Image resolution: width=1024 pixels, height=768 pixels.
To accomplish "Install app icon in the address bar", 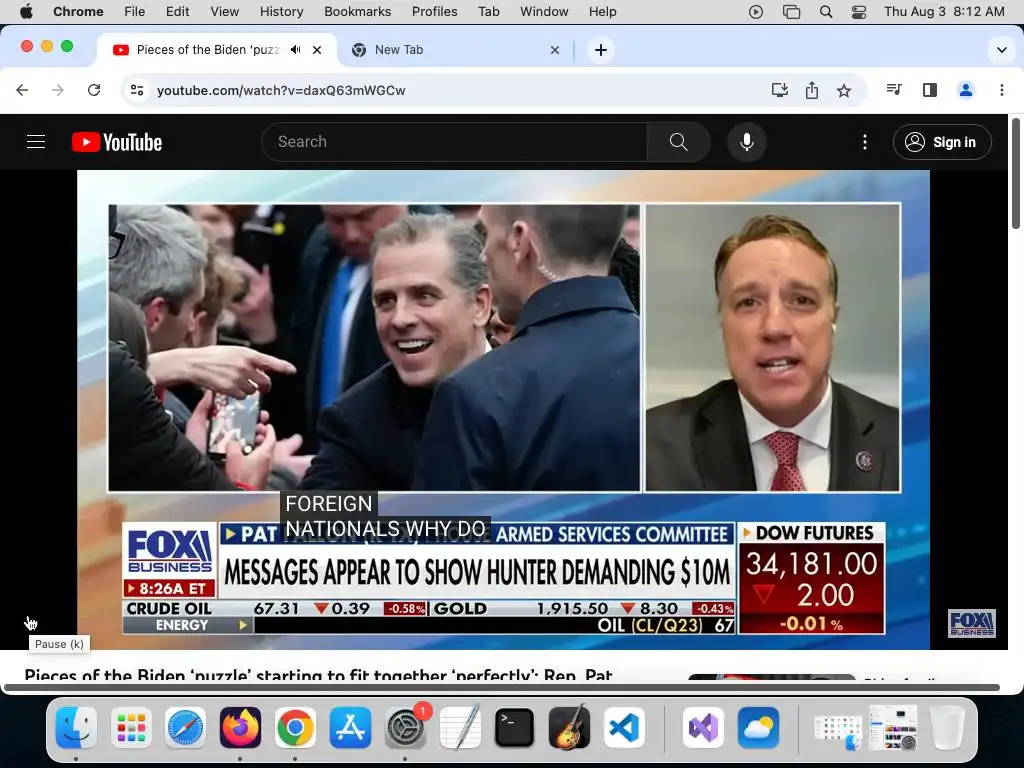I will pos(780,90).
